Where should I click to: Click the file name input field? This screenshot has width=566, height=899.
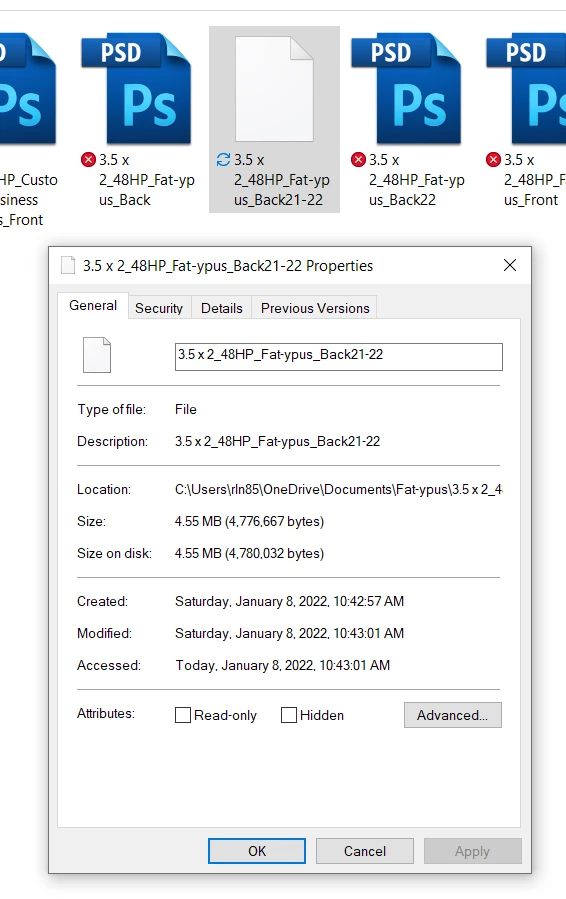click(339, 357)
